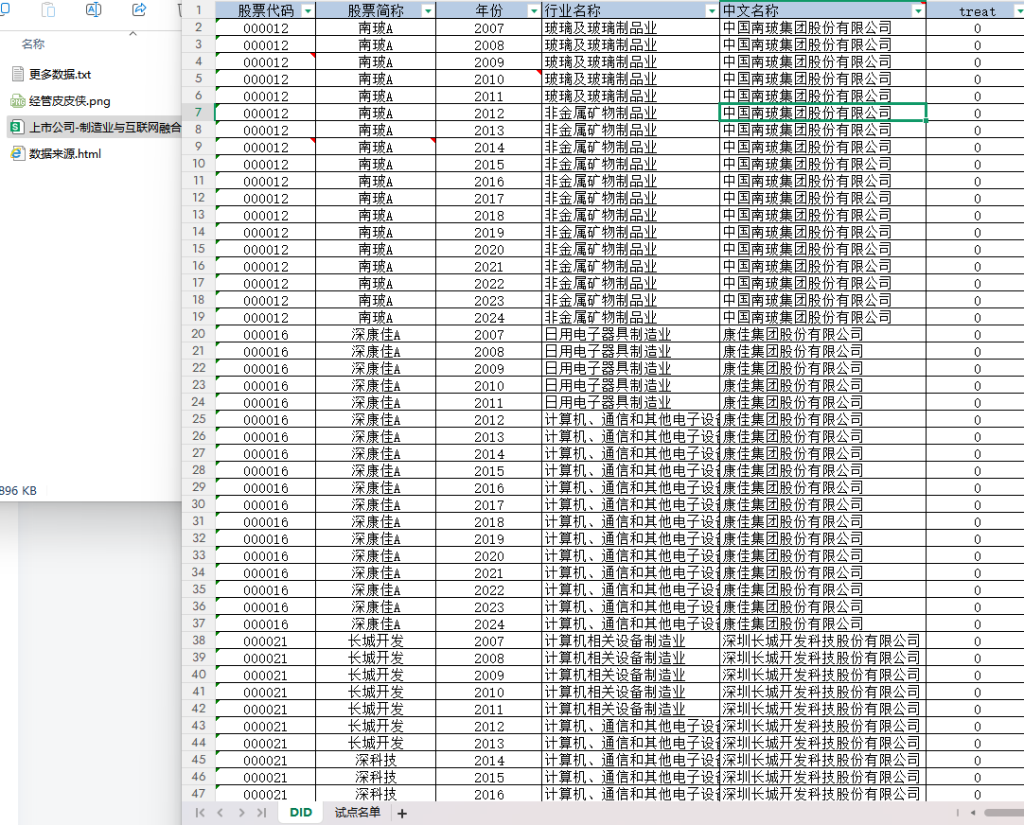Click the browser icon for 数据来源.html
Viewport: 1024px width, 825px height.
tap(18, 154)
